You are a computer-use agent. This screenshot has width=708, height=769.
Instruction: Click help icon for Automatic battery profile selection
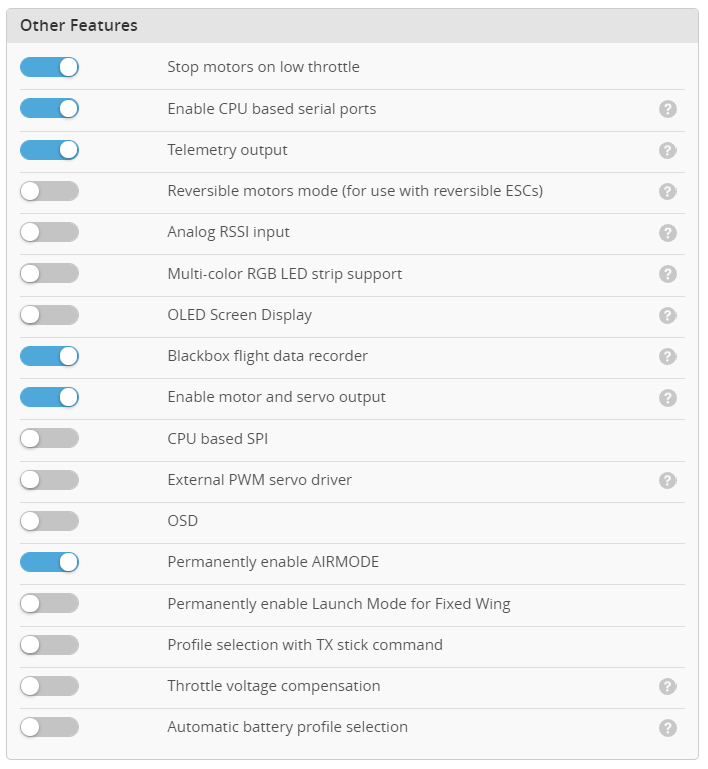click(668, 727)
